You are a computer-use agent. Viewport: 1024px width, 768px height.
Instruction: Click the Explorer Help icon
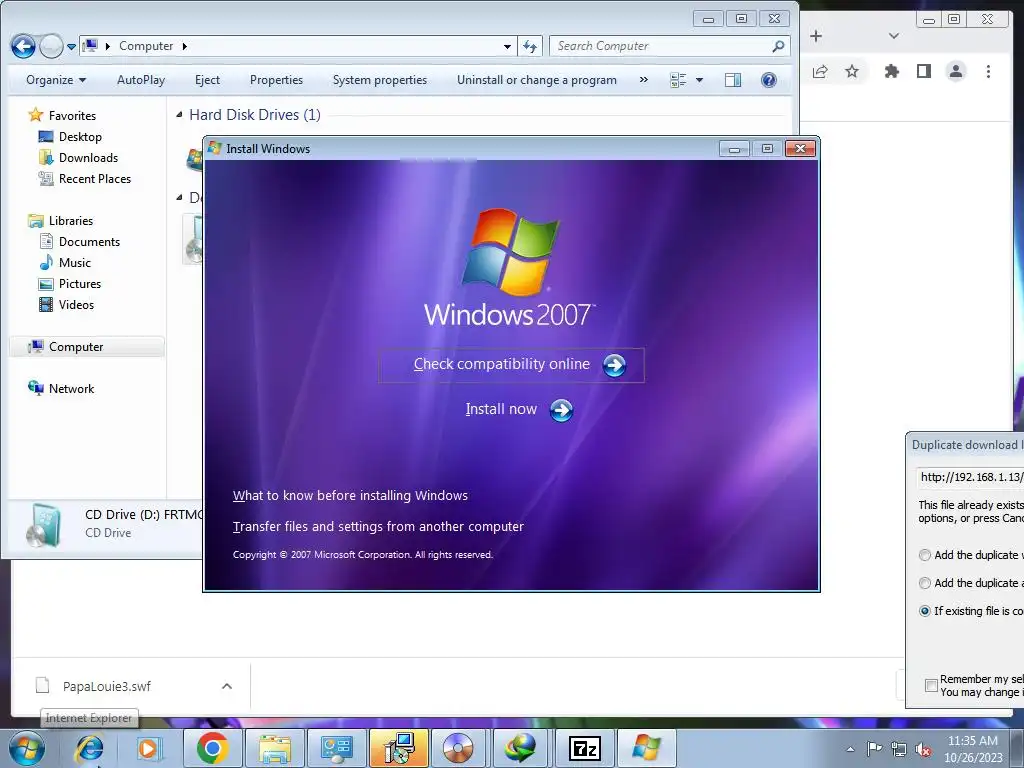coord(769,80)
